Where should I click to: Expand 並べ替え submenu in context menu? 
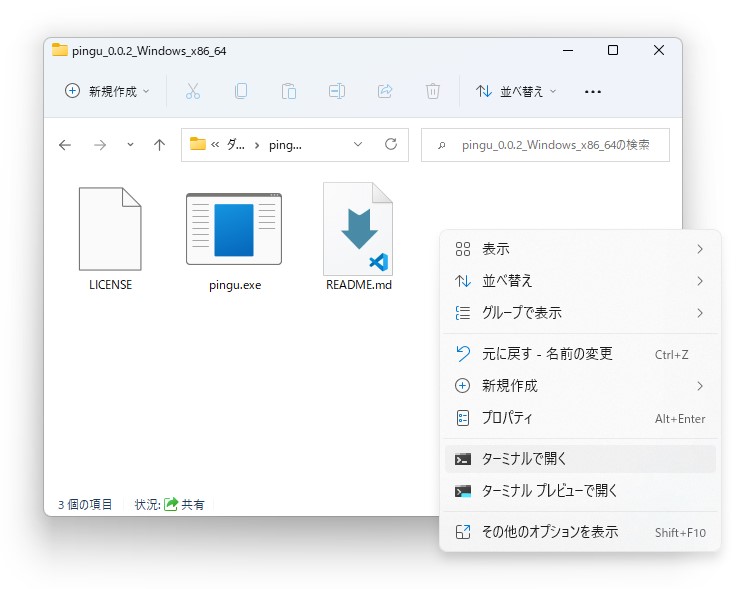(580, 281)
